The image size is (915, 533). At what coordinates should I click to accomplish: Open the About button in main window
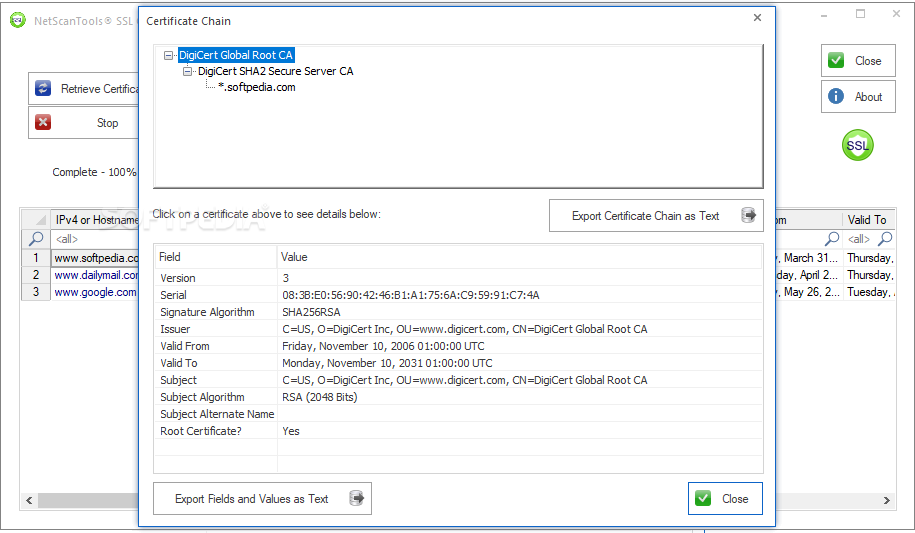coord(858,96)
